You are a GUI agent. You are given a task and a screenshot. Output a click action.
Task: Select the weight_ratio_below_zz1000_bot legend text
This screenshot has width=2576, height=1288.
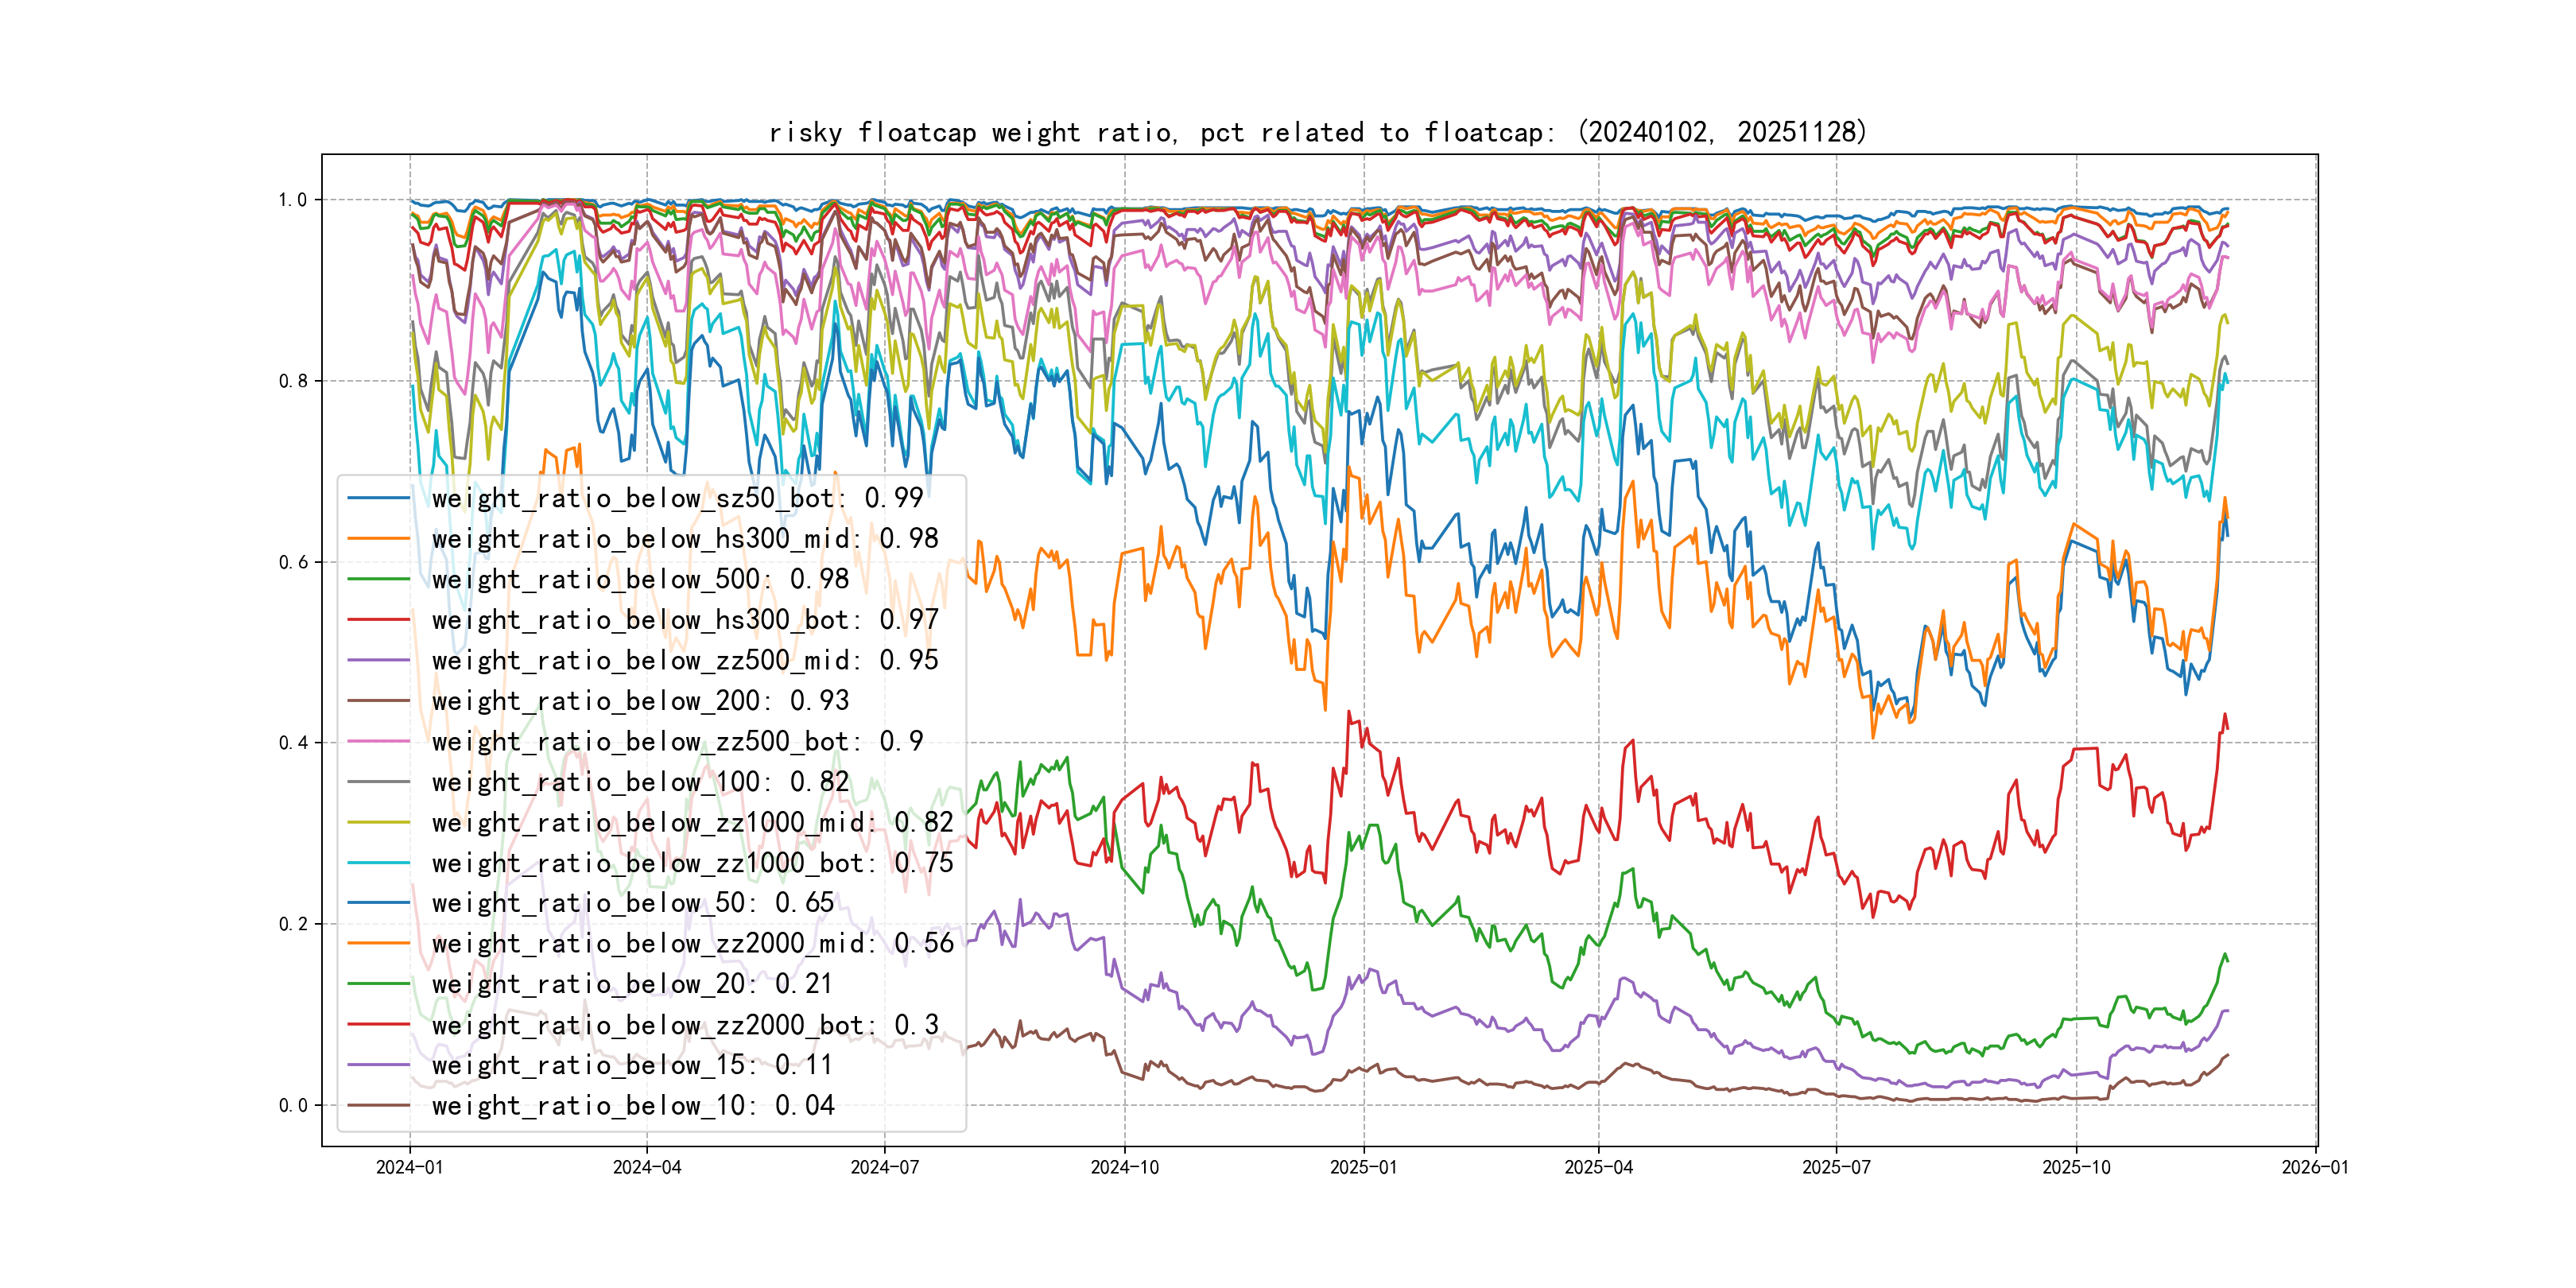point(692,863)
